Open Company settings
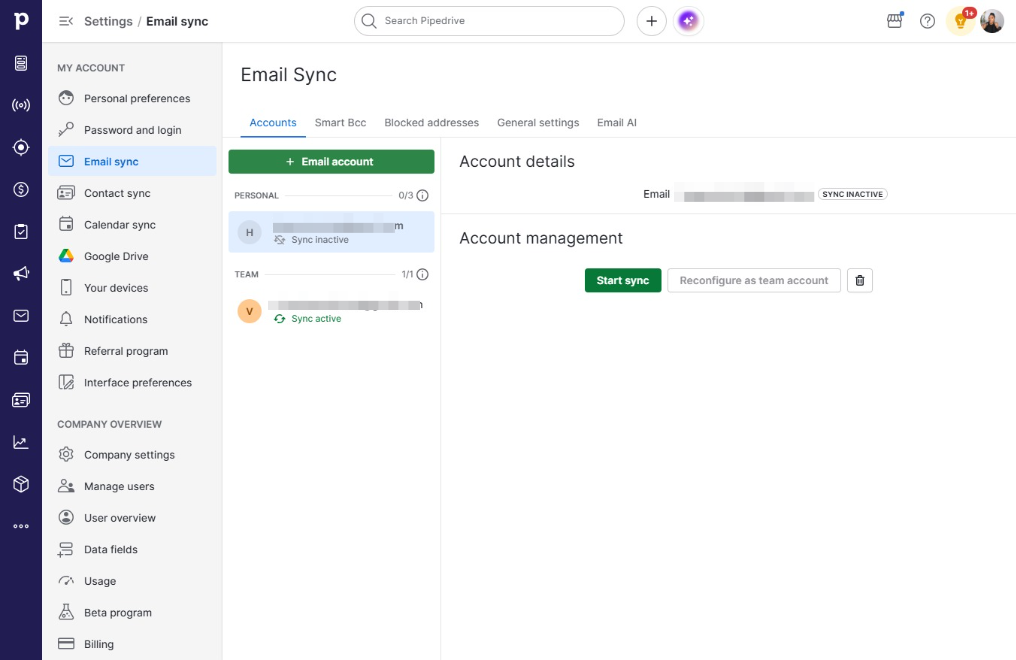This screenshot has height=660, width=1016. (x=132, y=455)
